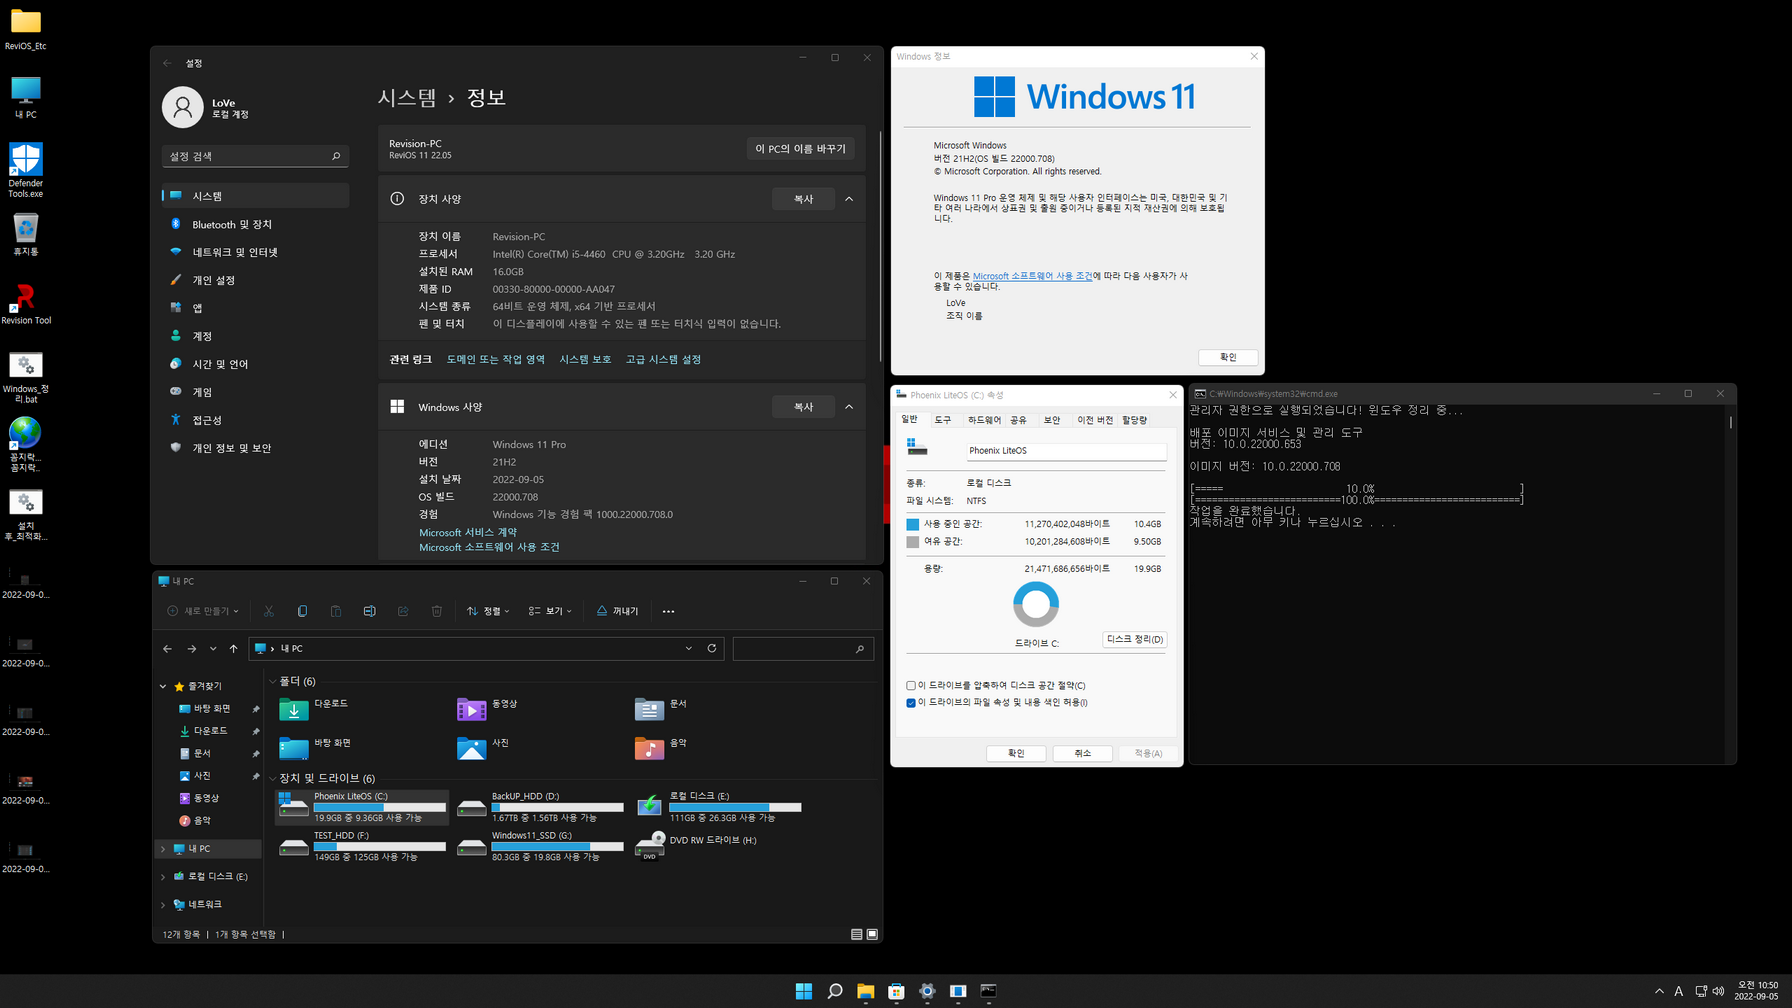This screenshot has width=1792, height=1008.
Task: Switch to the 도구 tab in drive properties
Action: (x=943, y=420)
